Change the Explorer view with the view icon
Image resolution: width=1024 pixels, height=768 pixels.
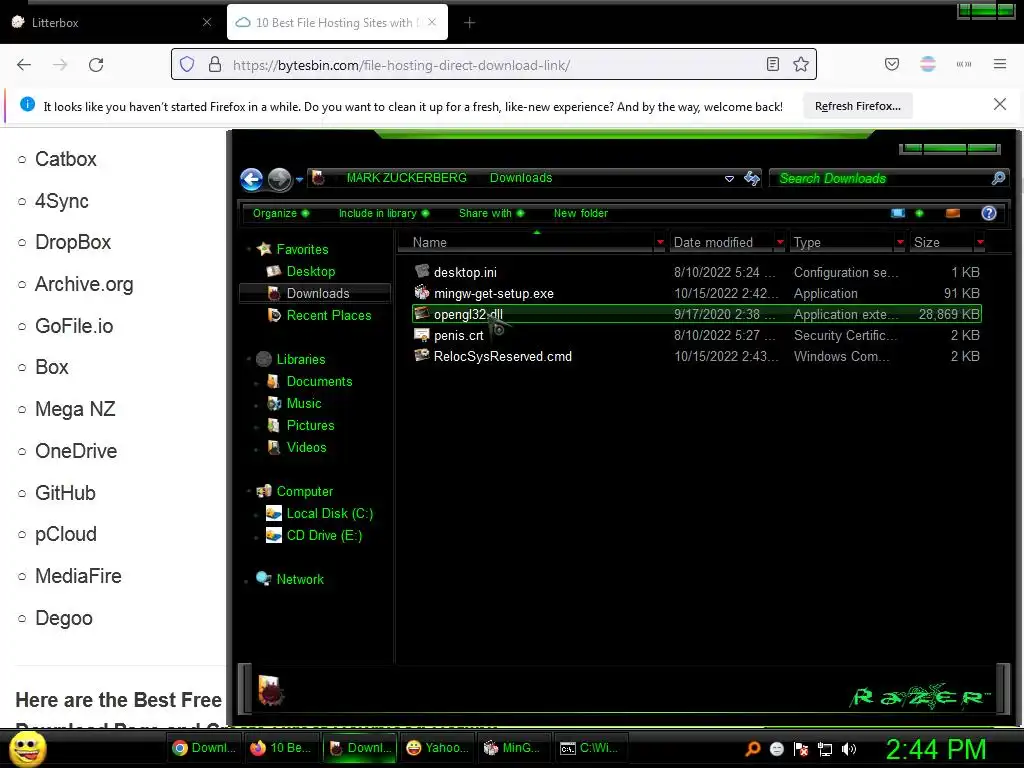[898, 214]
